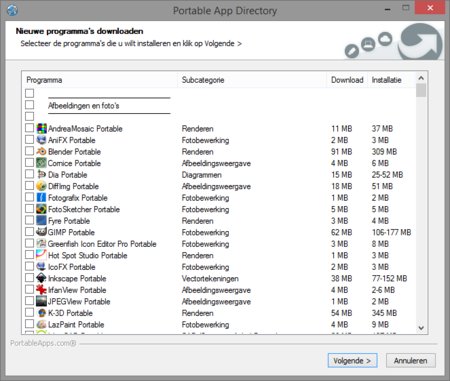Click the Hot Spot Studio Portable icon
The width and height of the screenshot is (450, 381).
coord(41,255)
